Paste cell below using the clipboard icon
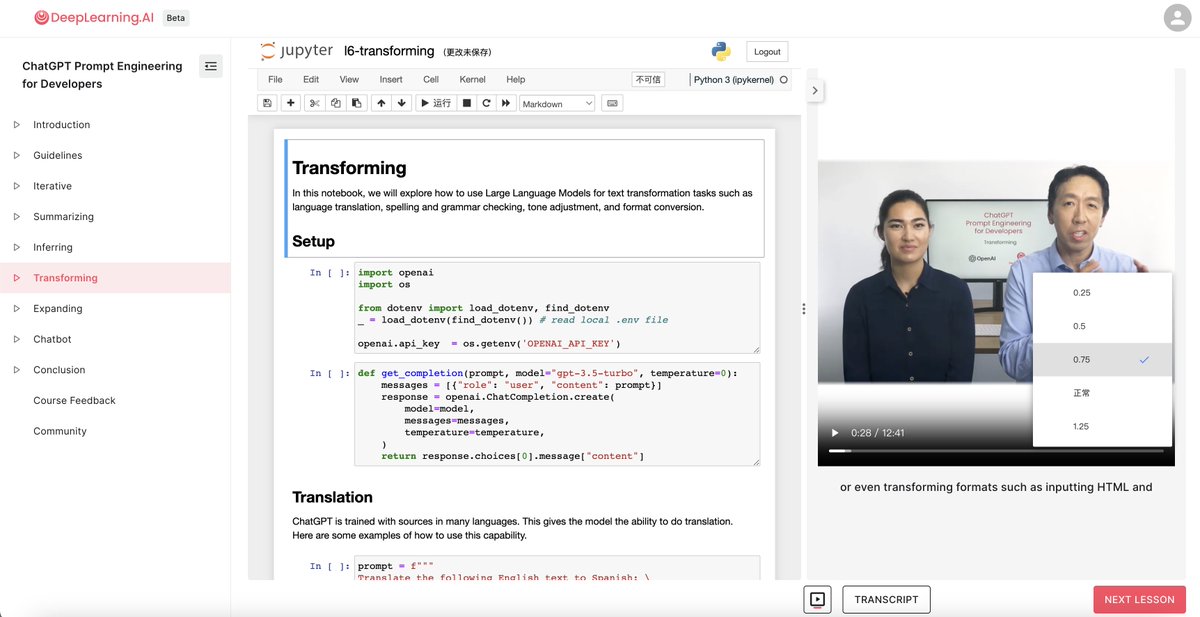Screen dimensions: 1200x617 356,103
